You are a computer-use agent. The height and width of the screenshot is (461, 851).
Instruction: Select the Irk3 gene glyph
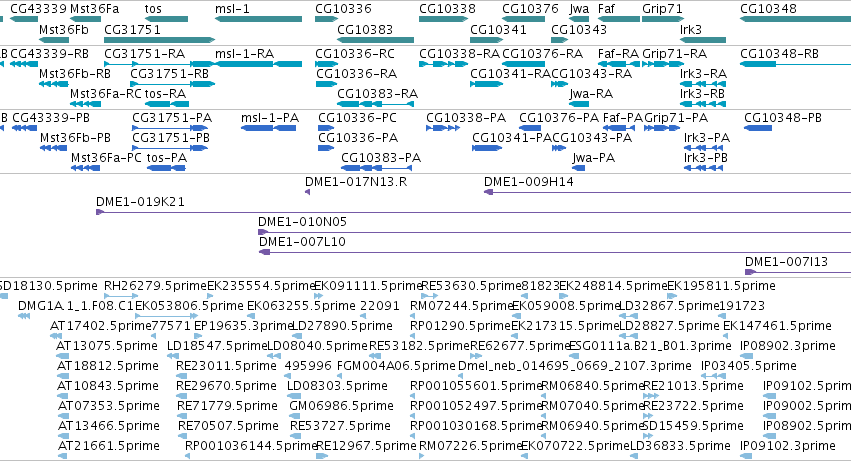pyautogui.click(x=703, y=40)
